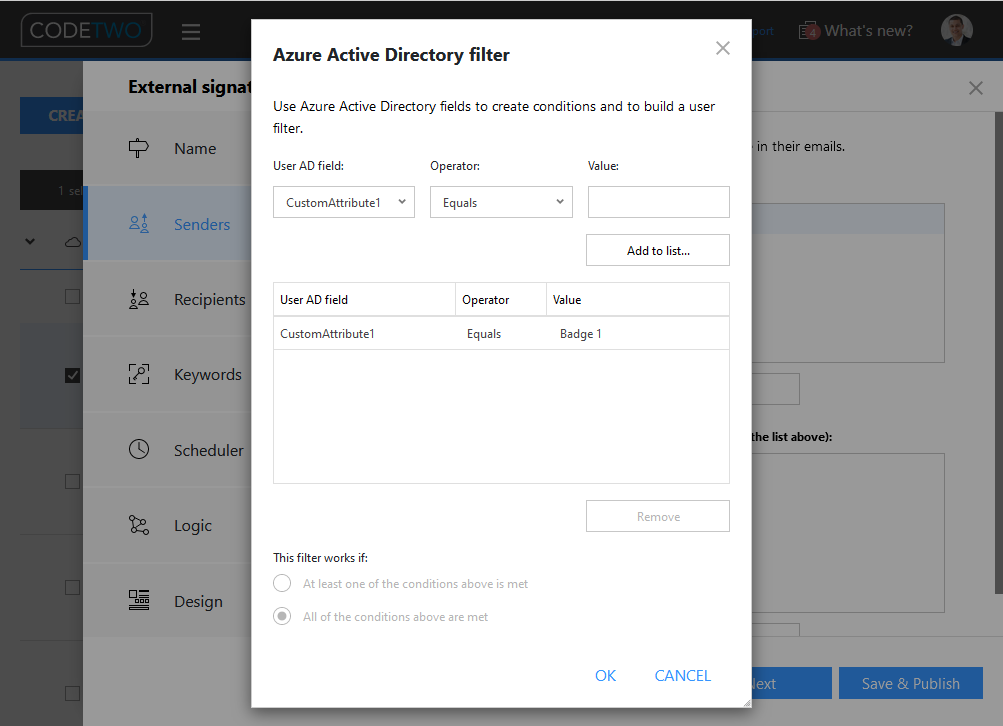Click the Recipients step icon
Viewport: 1003px width, 726px height.
click(x=139, y=299)
